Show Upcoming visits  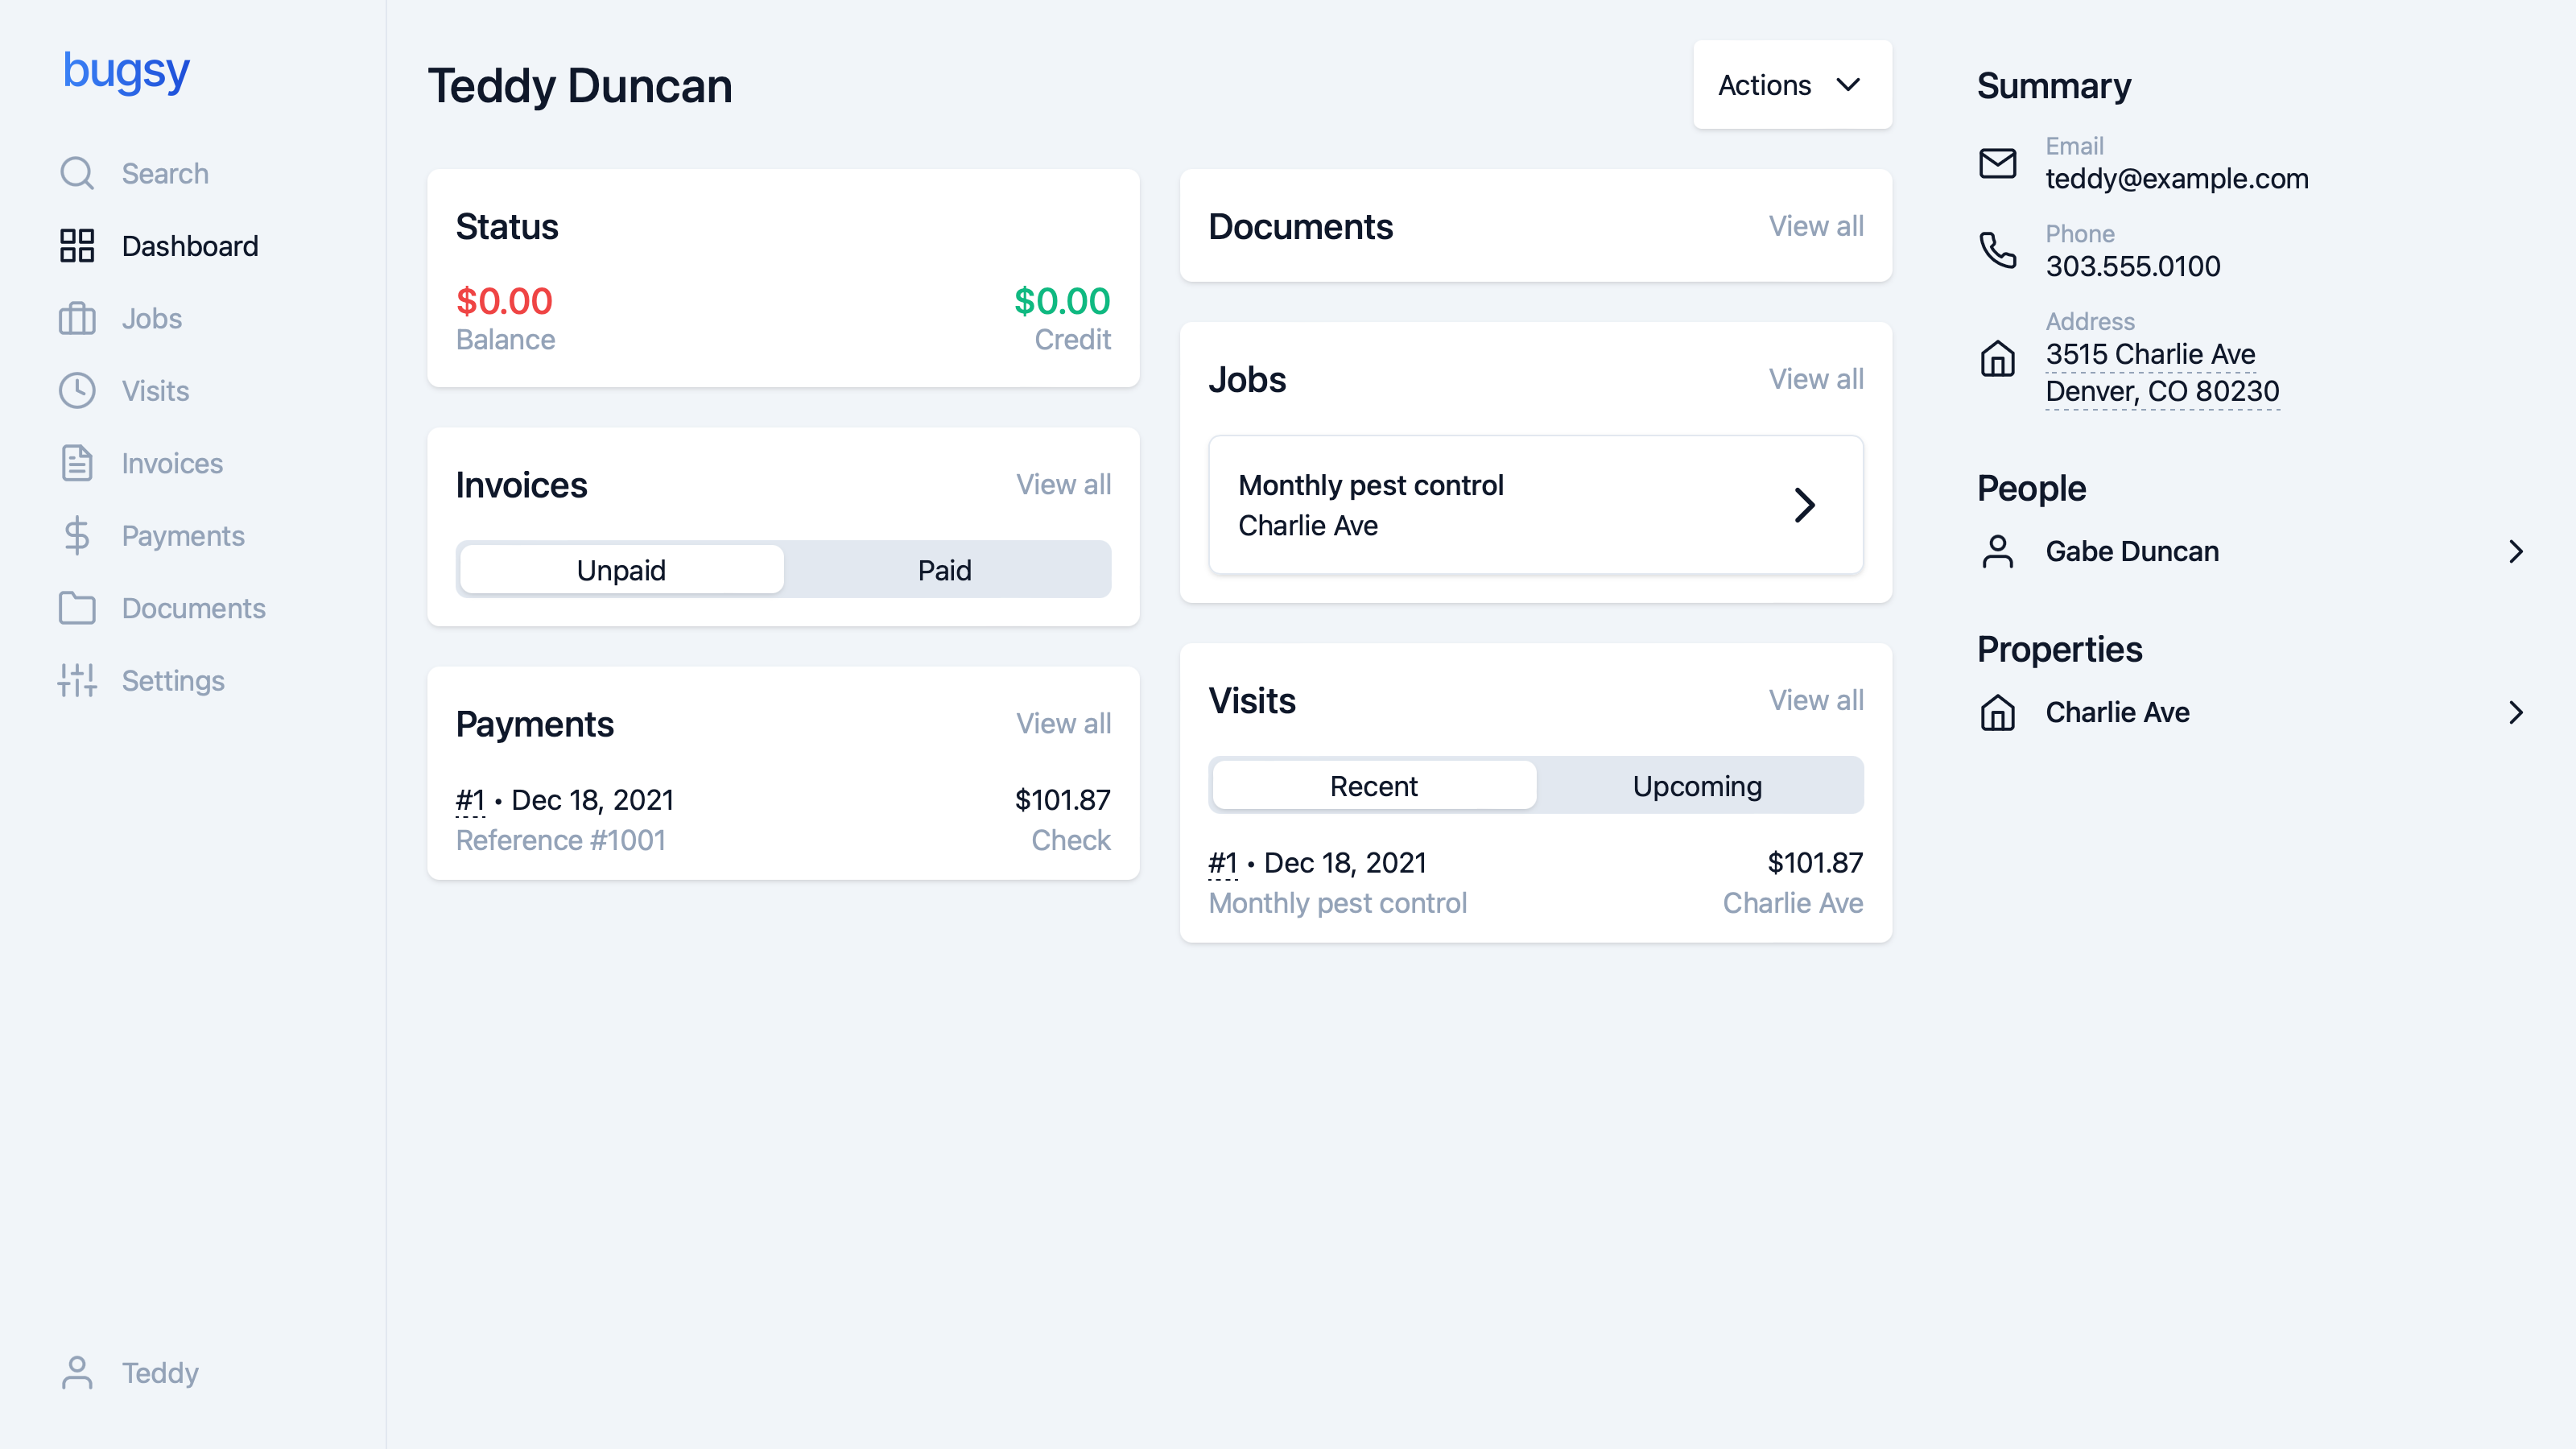1697,786
